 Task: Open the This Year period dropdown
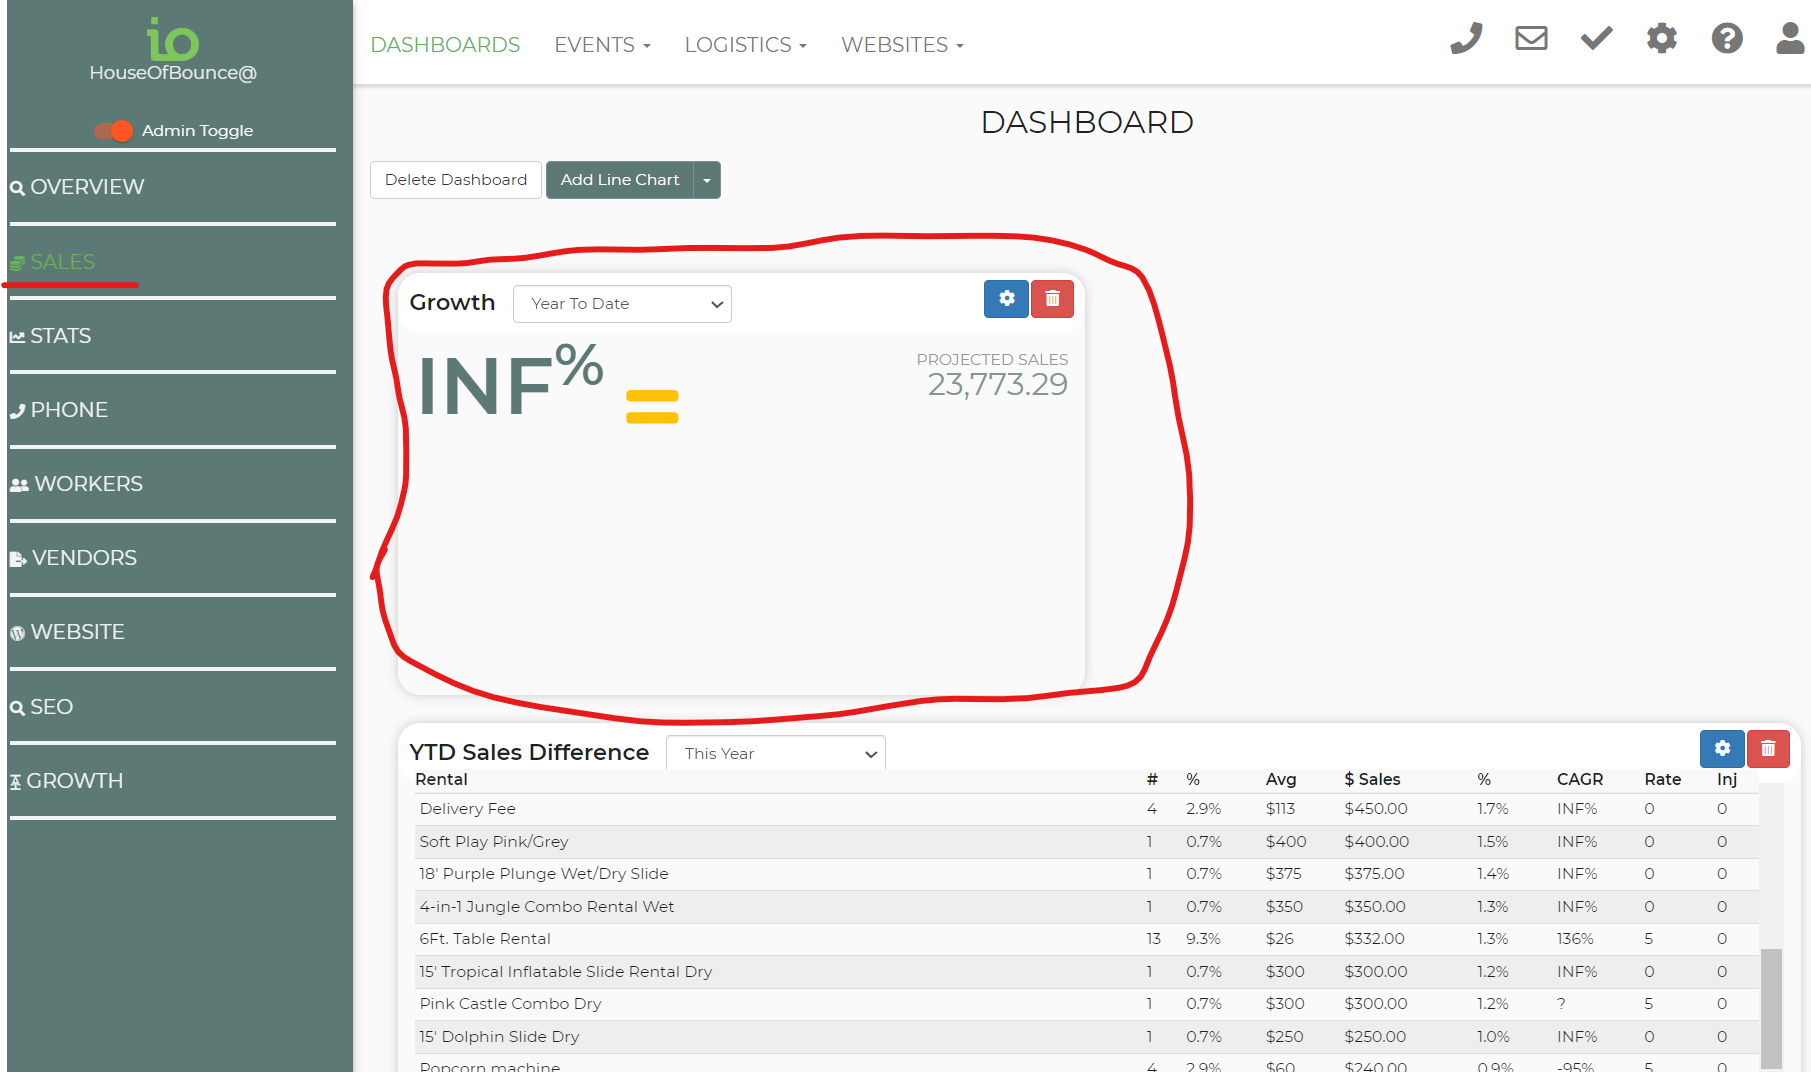776,754
